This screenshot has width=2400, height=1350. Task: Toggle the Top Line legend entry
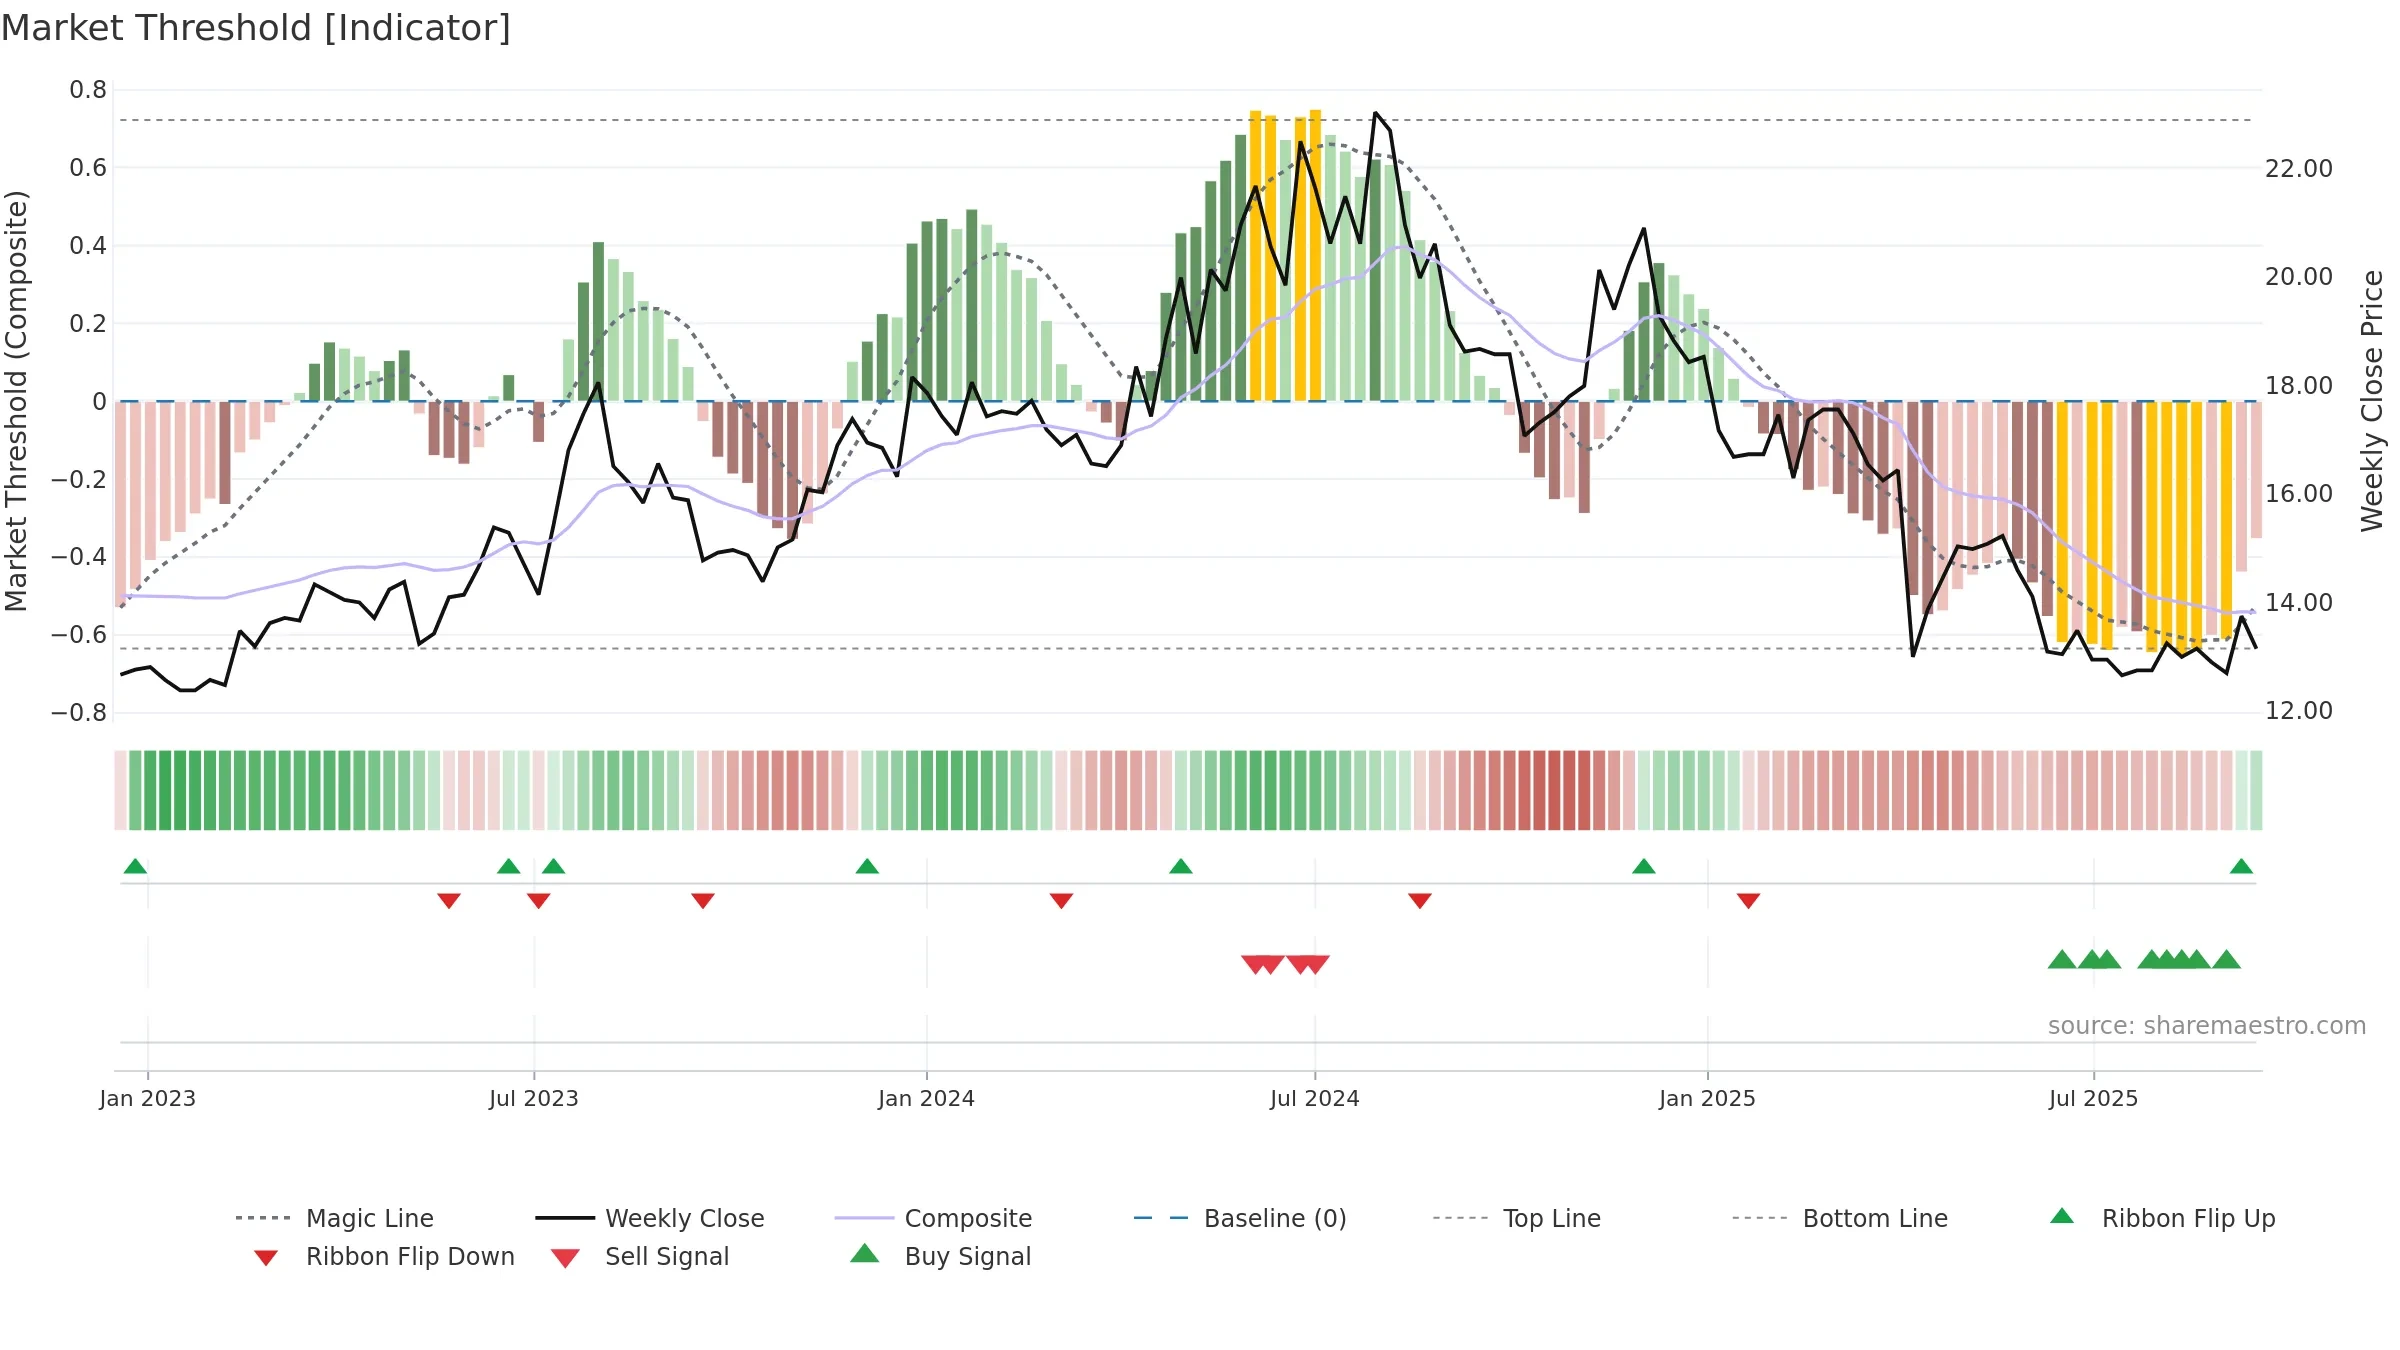click(x=1517, y=1218)
